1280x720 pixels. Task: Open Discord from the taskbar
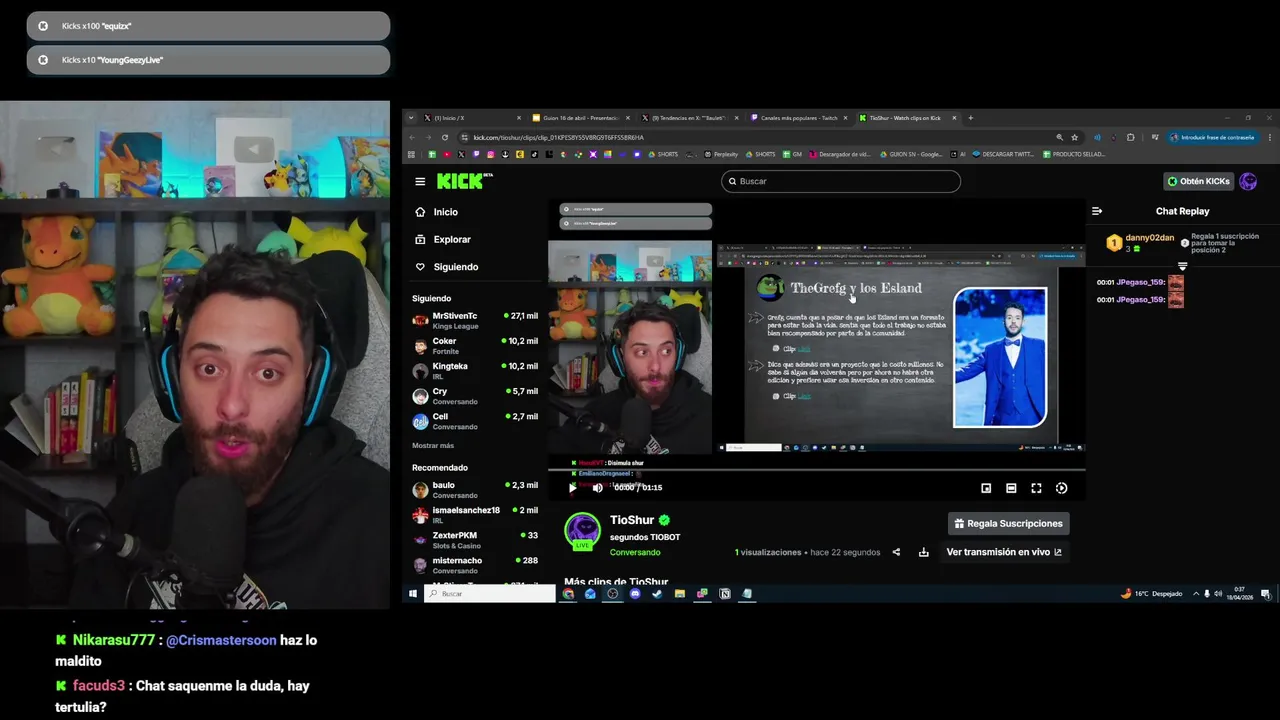[x=635, y=594]
